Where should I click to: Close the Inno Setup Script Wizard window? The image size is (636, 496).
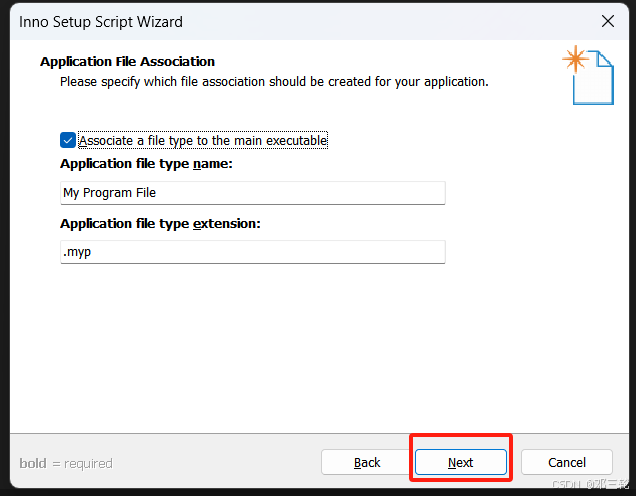pyautogui.click(x=608, y=21)
